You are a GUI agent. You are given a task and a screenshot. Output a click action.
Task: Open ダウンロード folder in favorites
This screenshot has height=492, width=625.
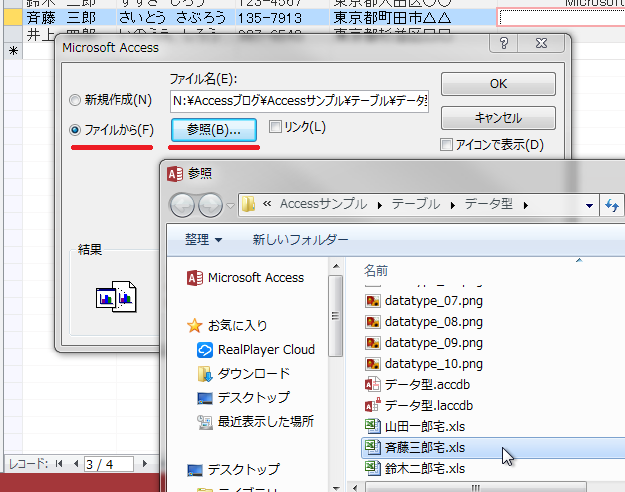coord(254,374)
